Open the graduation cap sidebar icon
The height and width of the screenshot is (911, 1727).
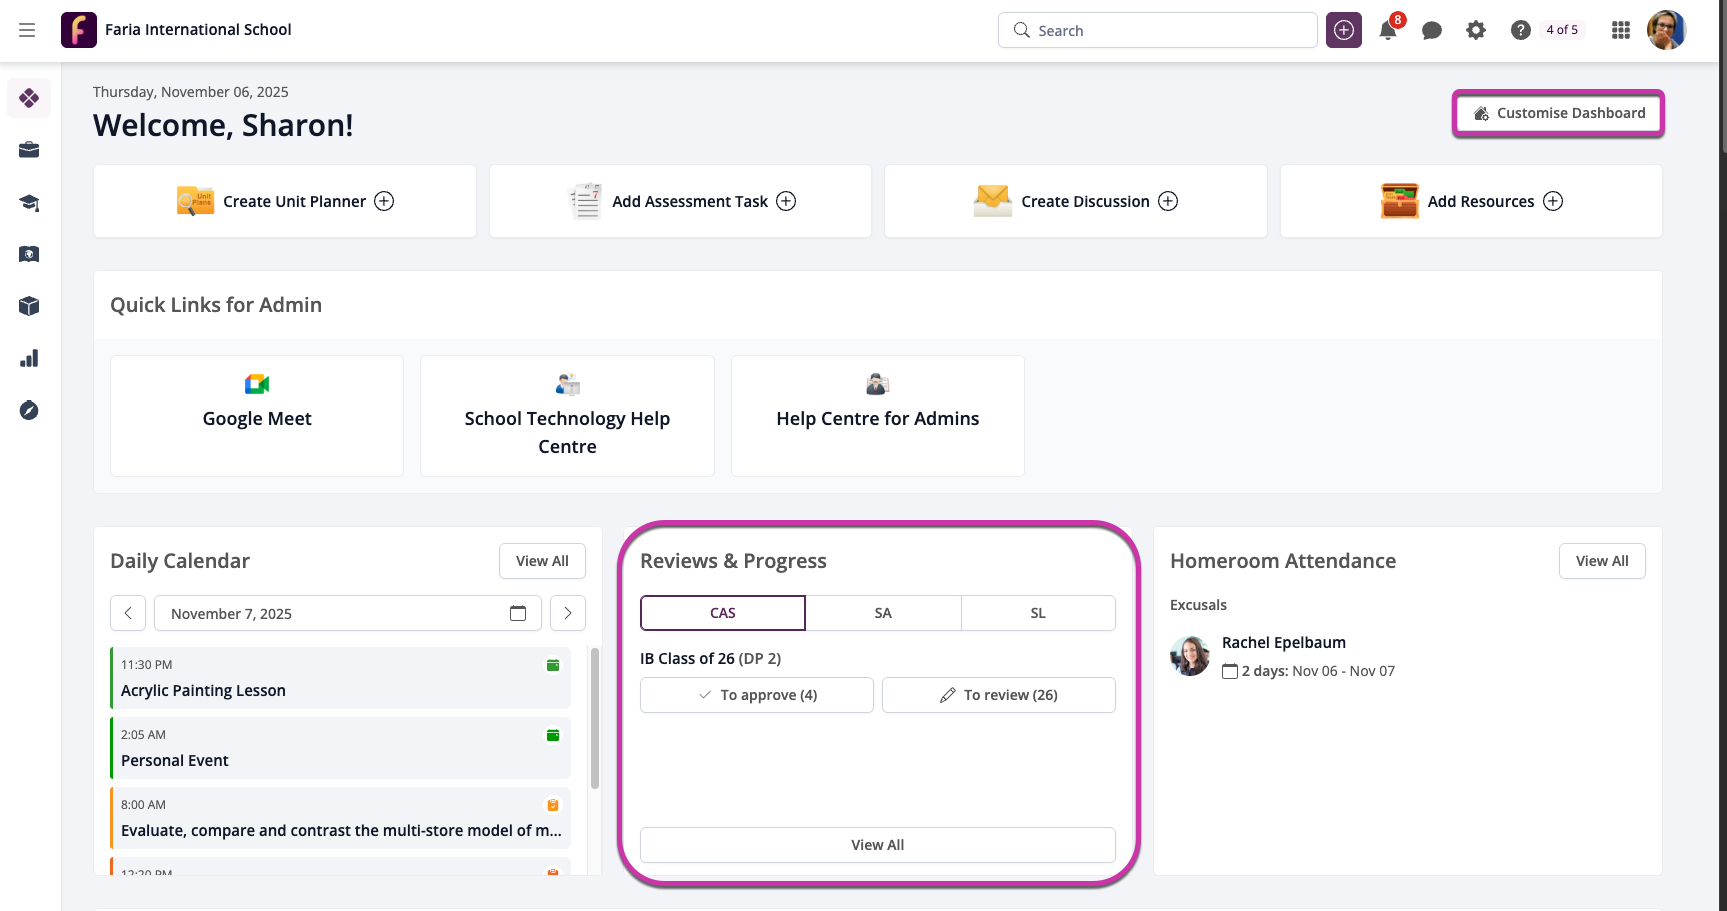29,203
